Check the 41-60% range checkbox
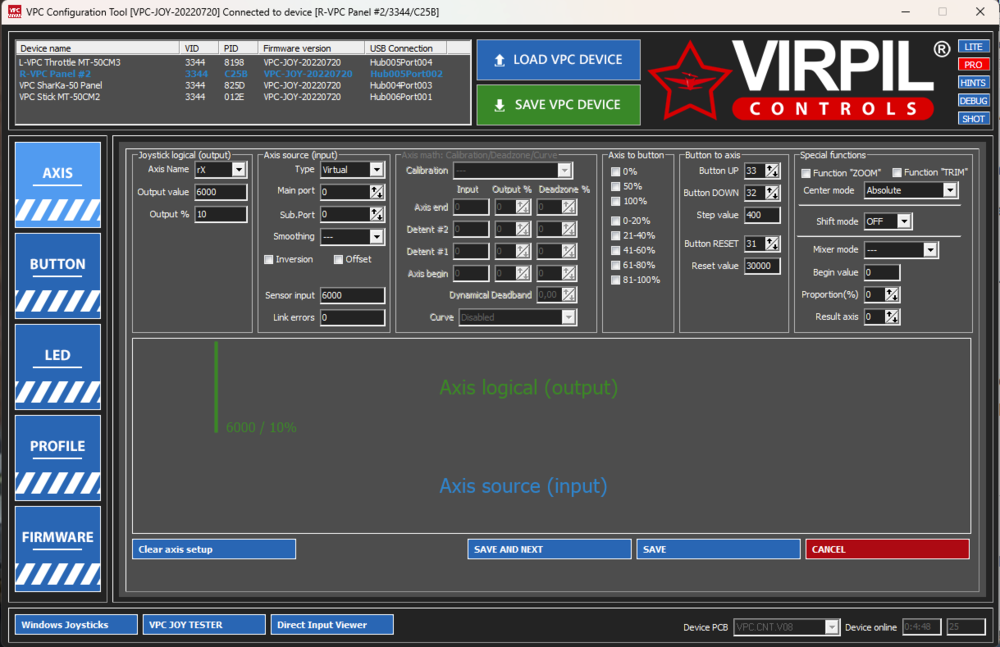 pyautogui.click(x=615, y=250)
